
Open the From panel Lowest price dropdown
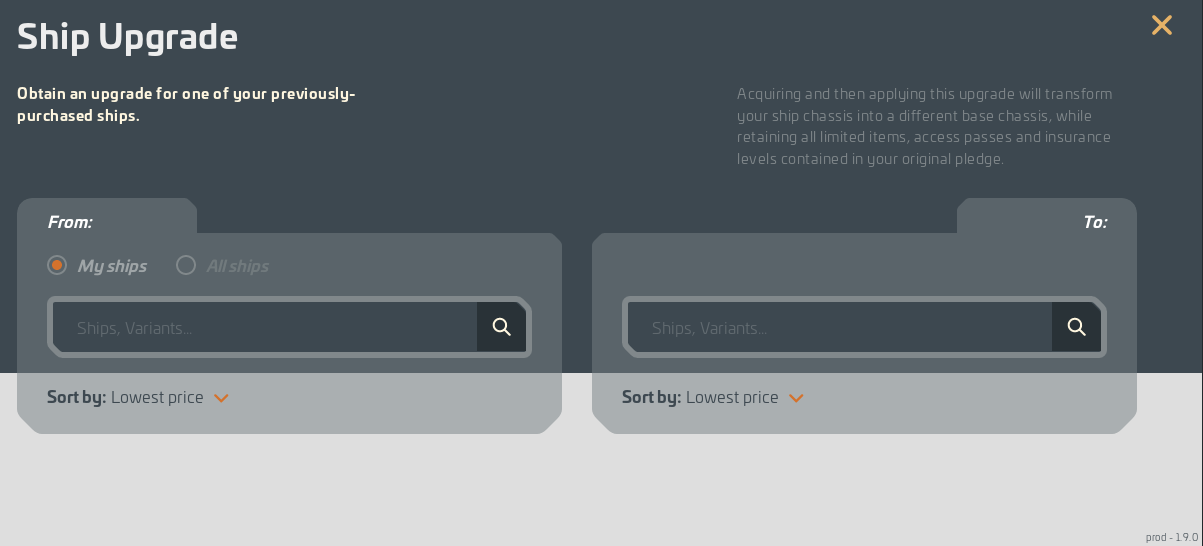[x=157, y=397]
